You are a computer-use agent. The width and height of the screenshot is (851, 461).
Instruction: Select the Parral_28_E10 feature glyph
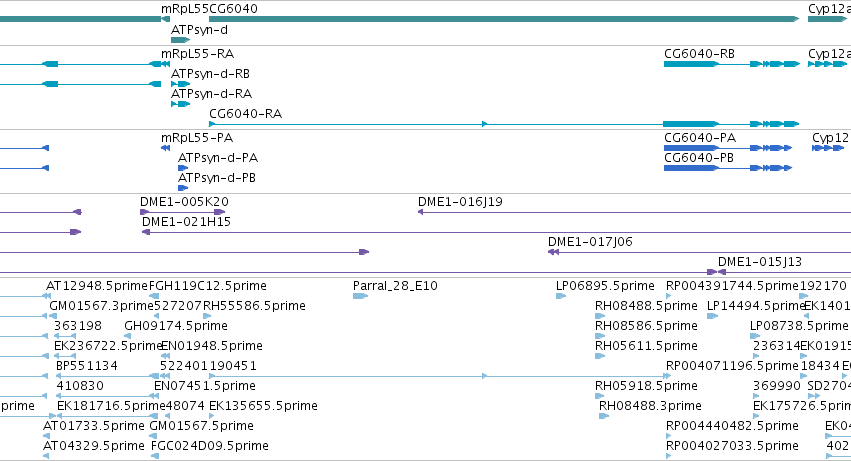[360, 296]
